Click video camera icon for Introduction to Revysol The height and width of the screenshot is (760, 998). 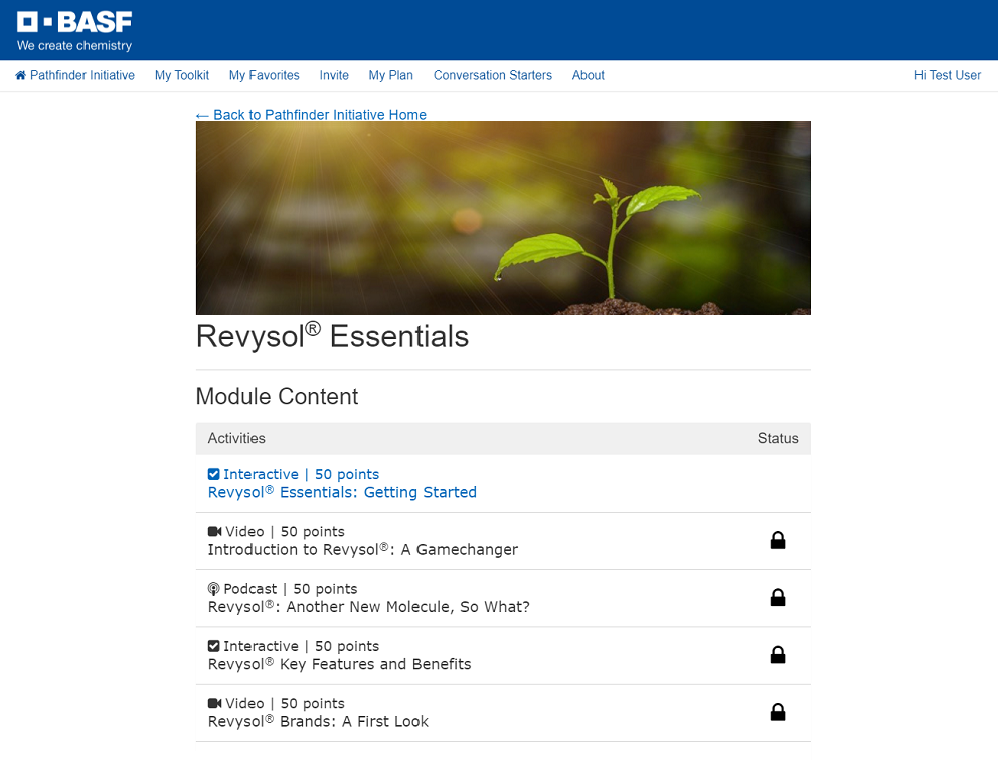click(x=214, y=531)
